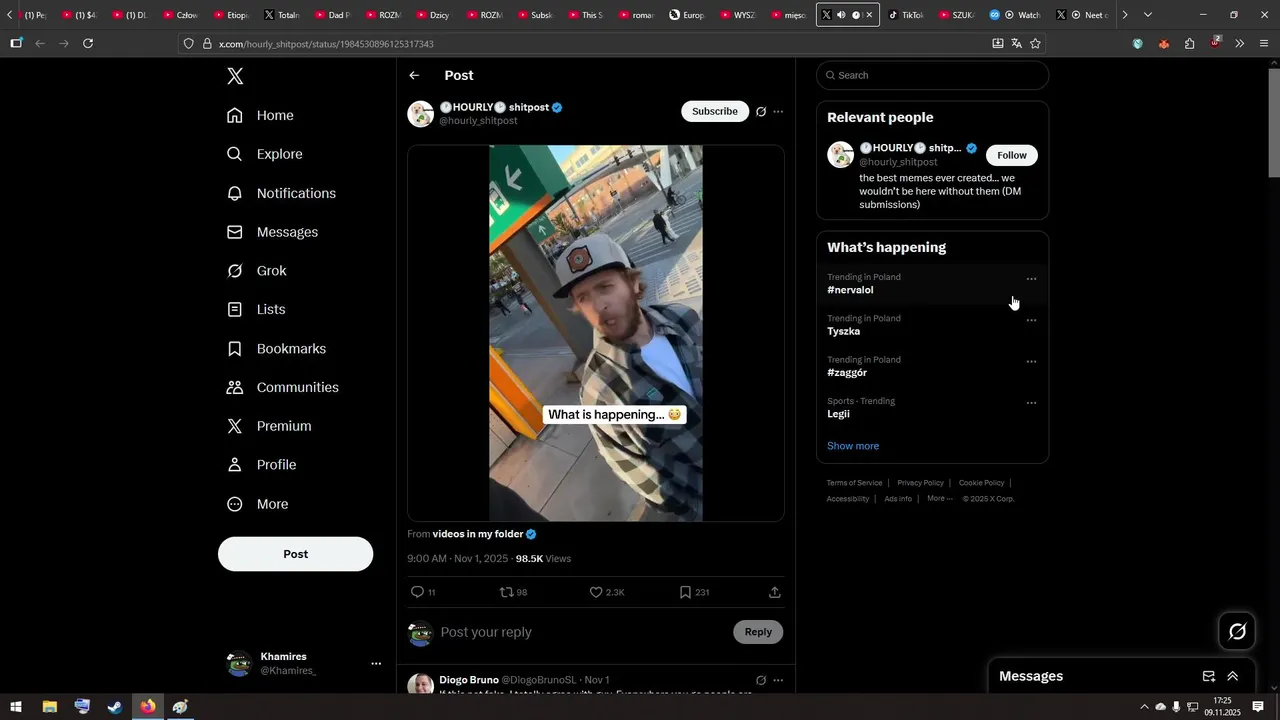Open Communities in the sidebar
Screen dimensions: 1280x720
(x=283, y=387)
